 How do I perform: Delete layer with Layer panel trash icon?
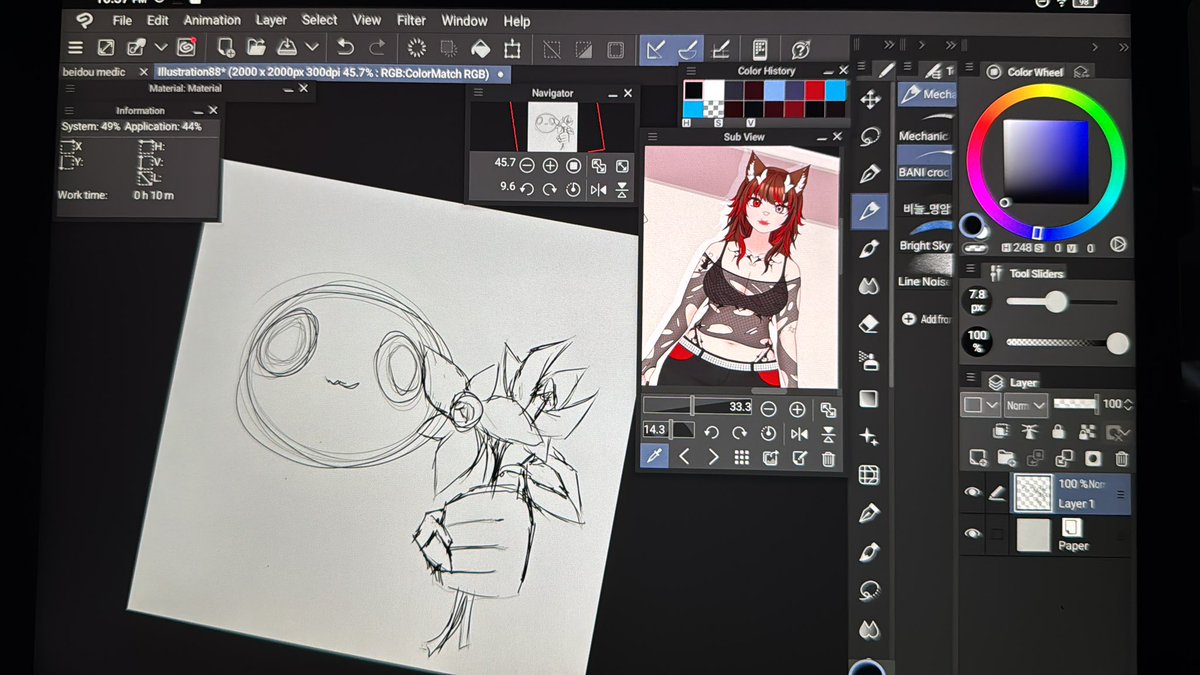1121,458
